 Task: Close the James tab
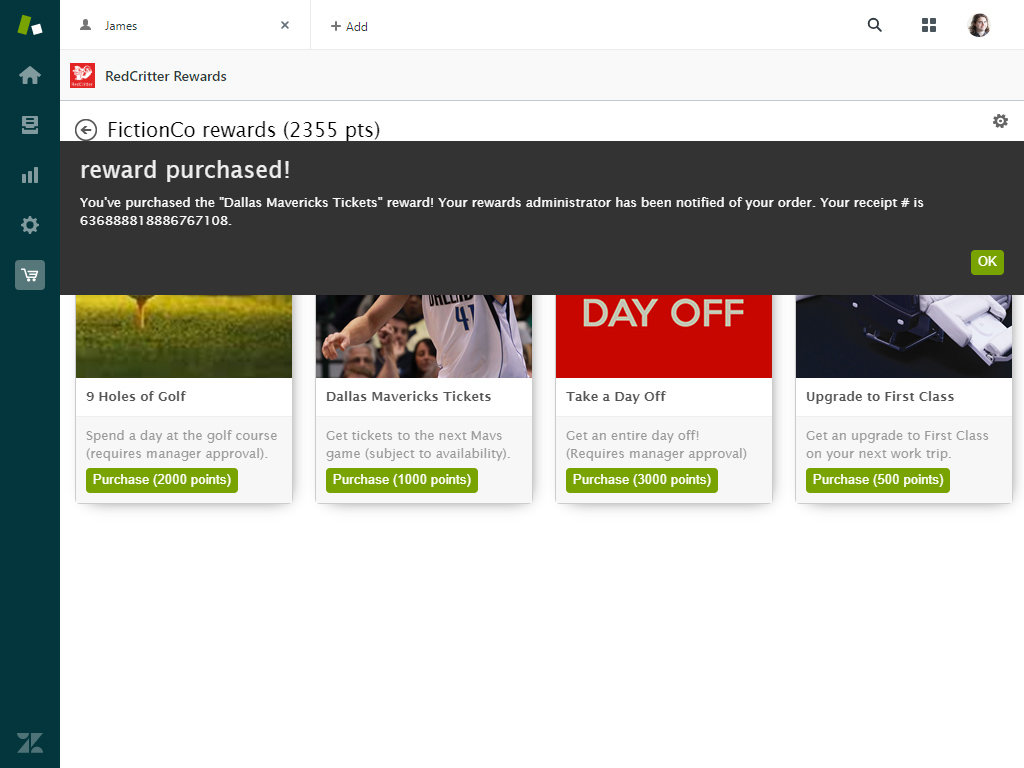click(x=285, y=26)
